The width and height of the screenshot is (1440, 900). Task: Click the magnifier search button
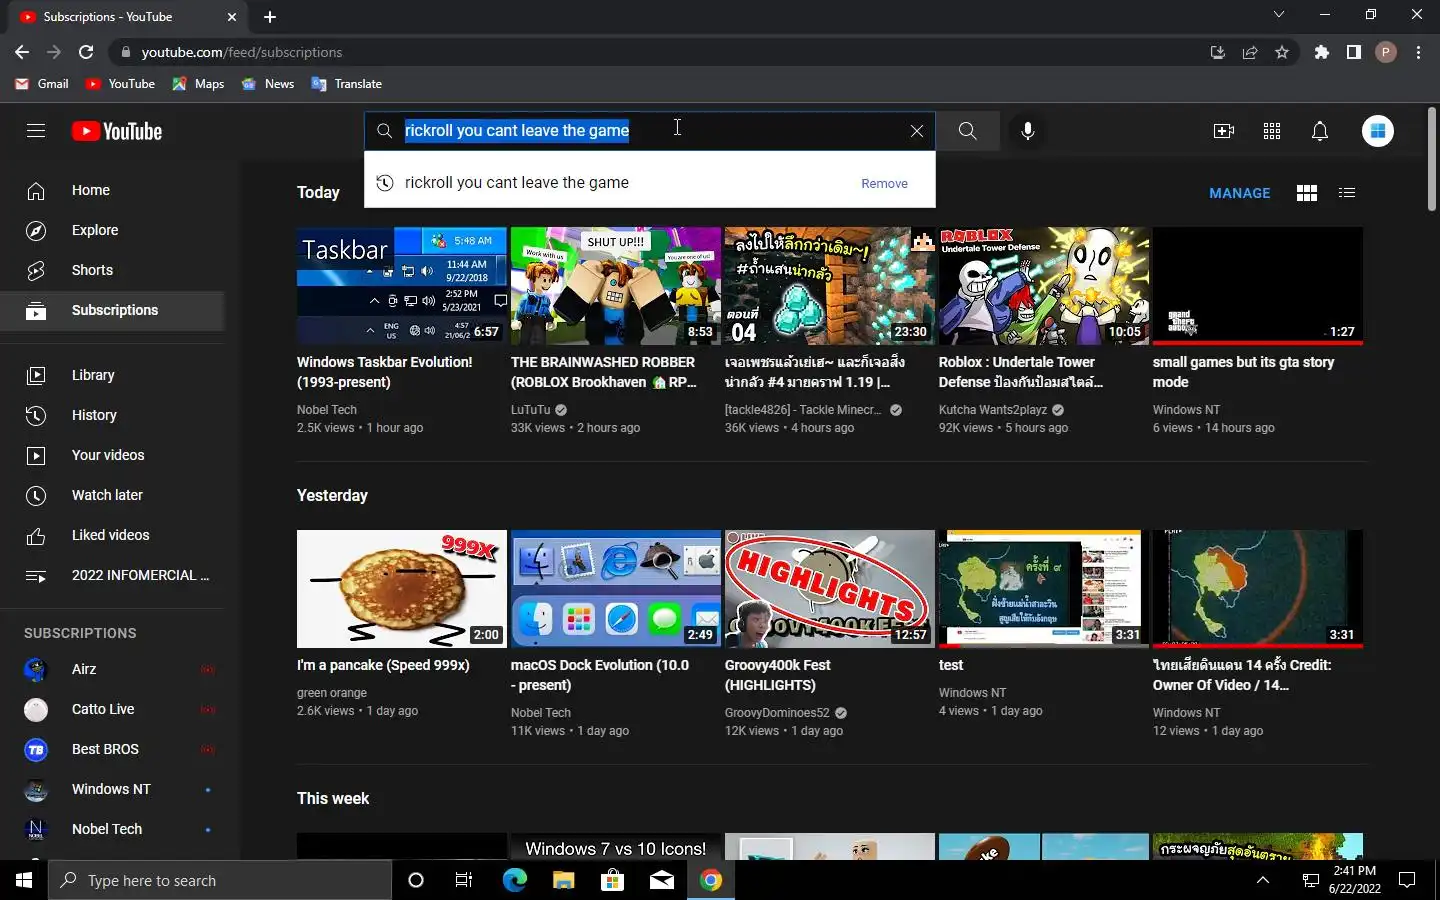967,131
